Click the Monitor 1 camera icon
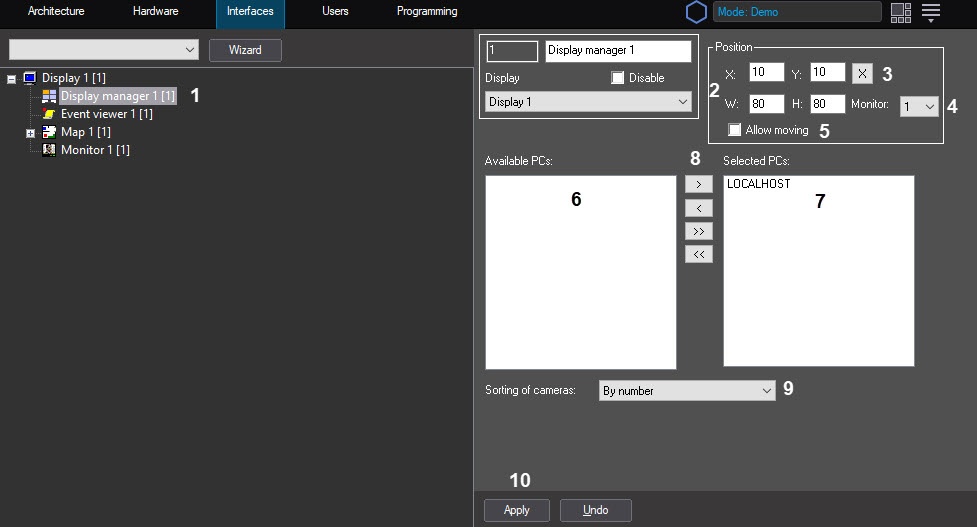977x527 pixels. coord(49,150)
